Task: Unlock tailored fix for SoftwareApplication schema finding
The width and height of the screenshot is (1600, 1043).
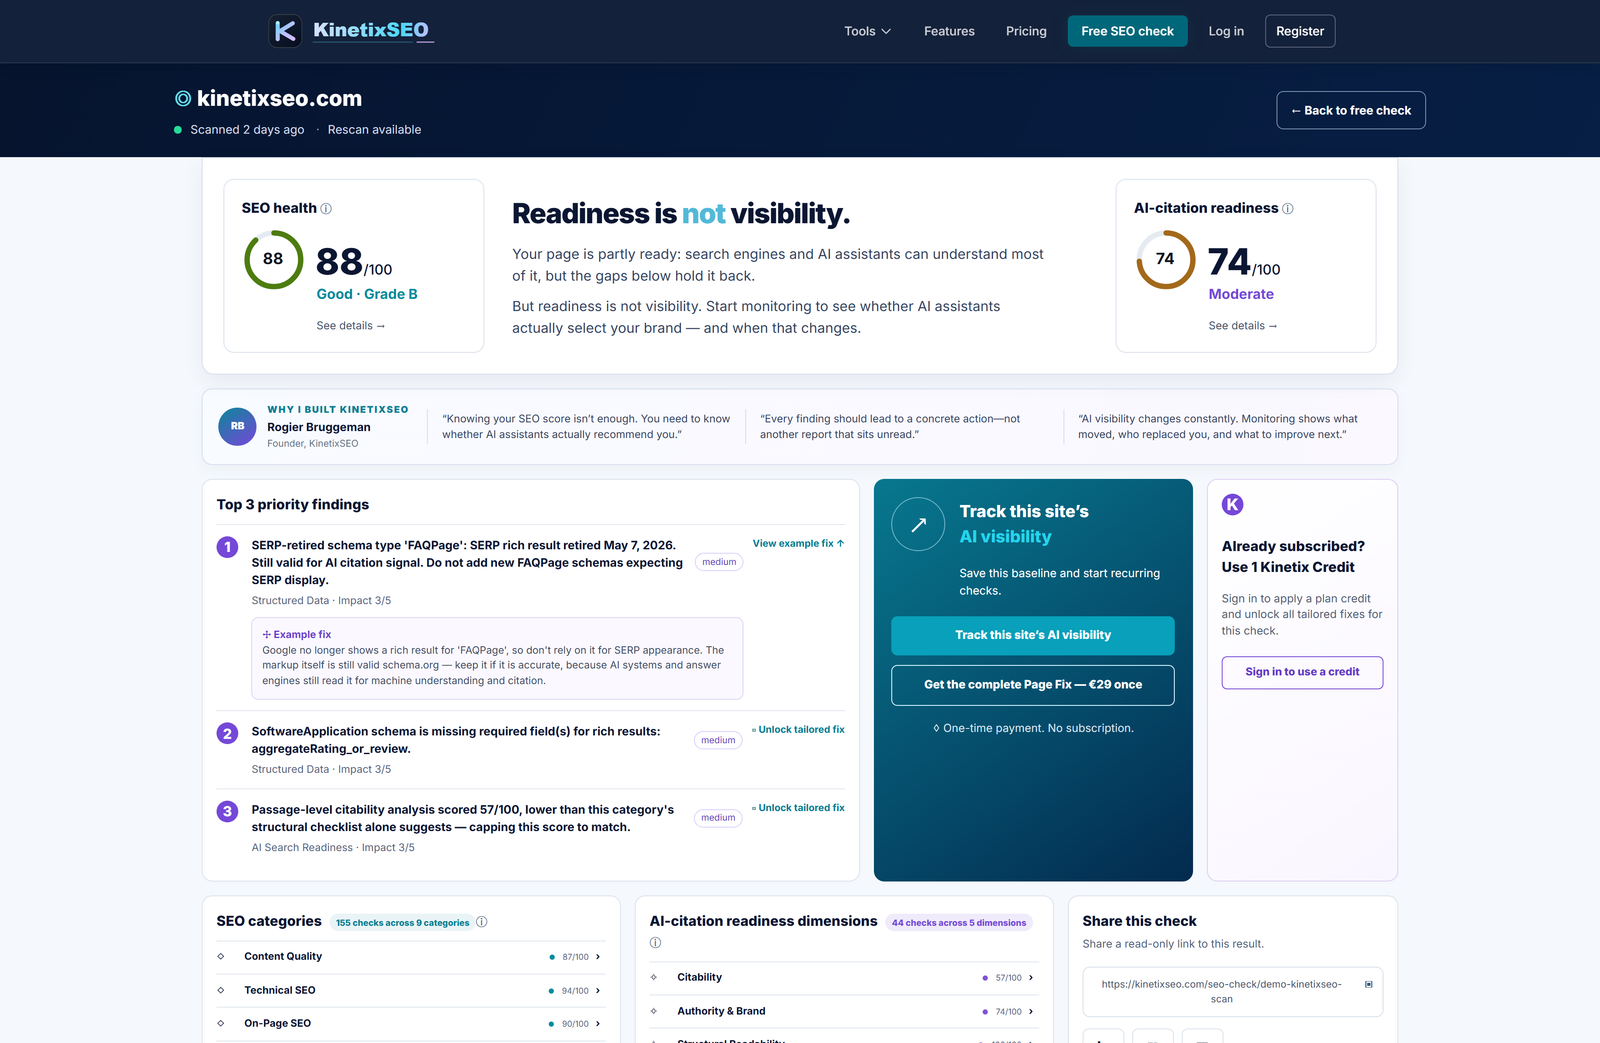Action: [x=798, y=730]
